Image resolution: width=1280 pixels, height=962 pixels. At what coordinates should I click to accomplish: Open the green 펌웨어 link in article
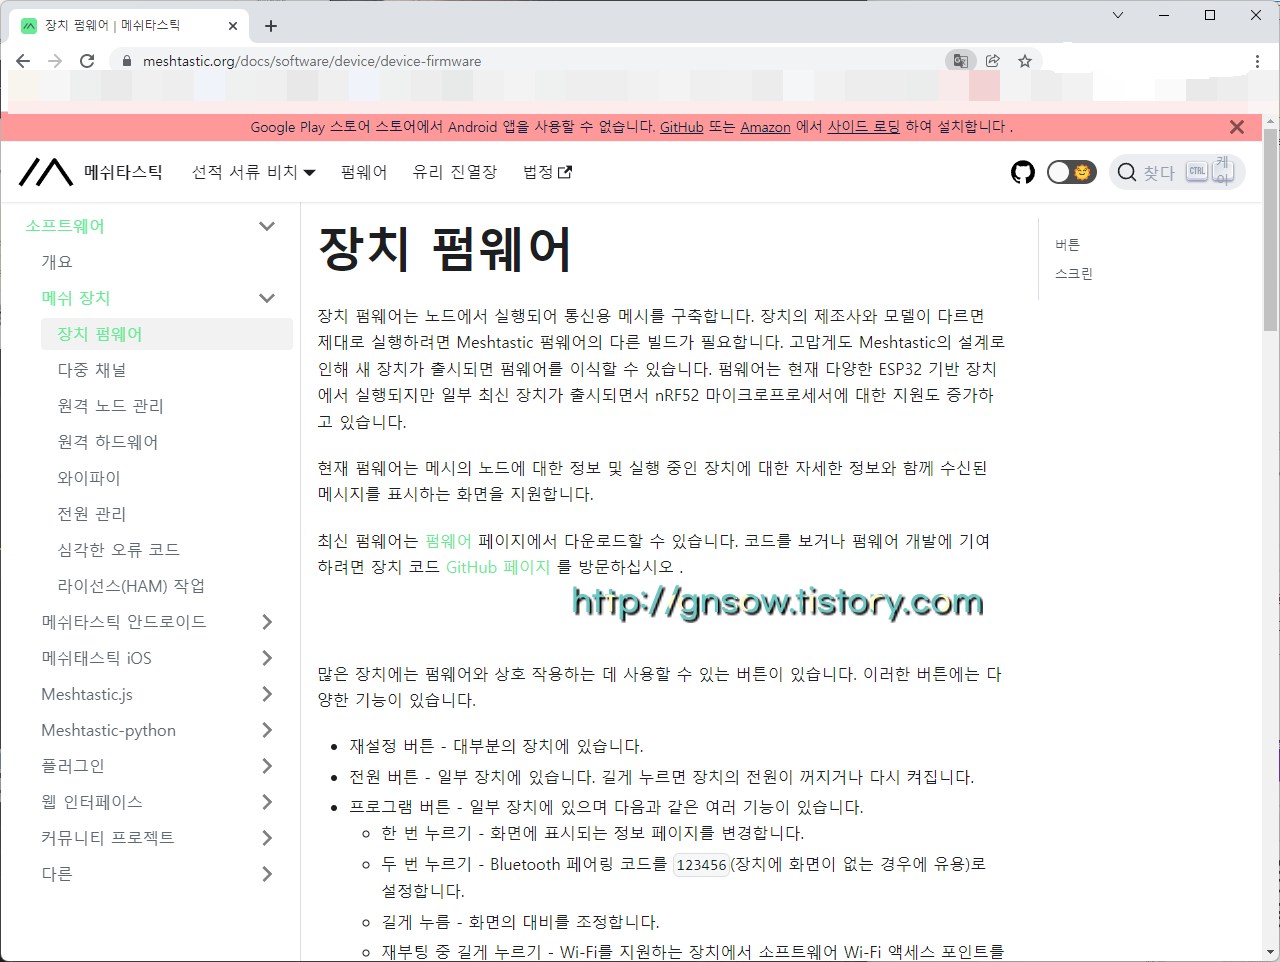448,541
